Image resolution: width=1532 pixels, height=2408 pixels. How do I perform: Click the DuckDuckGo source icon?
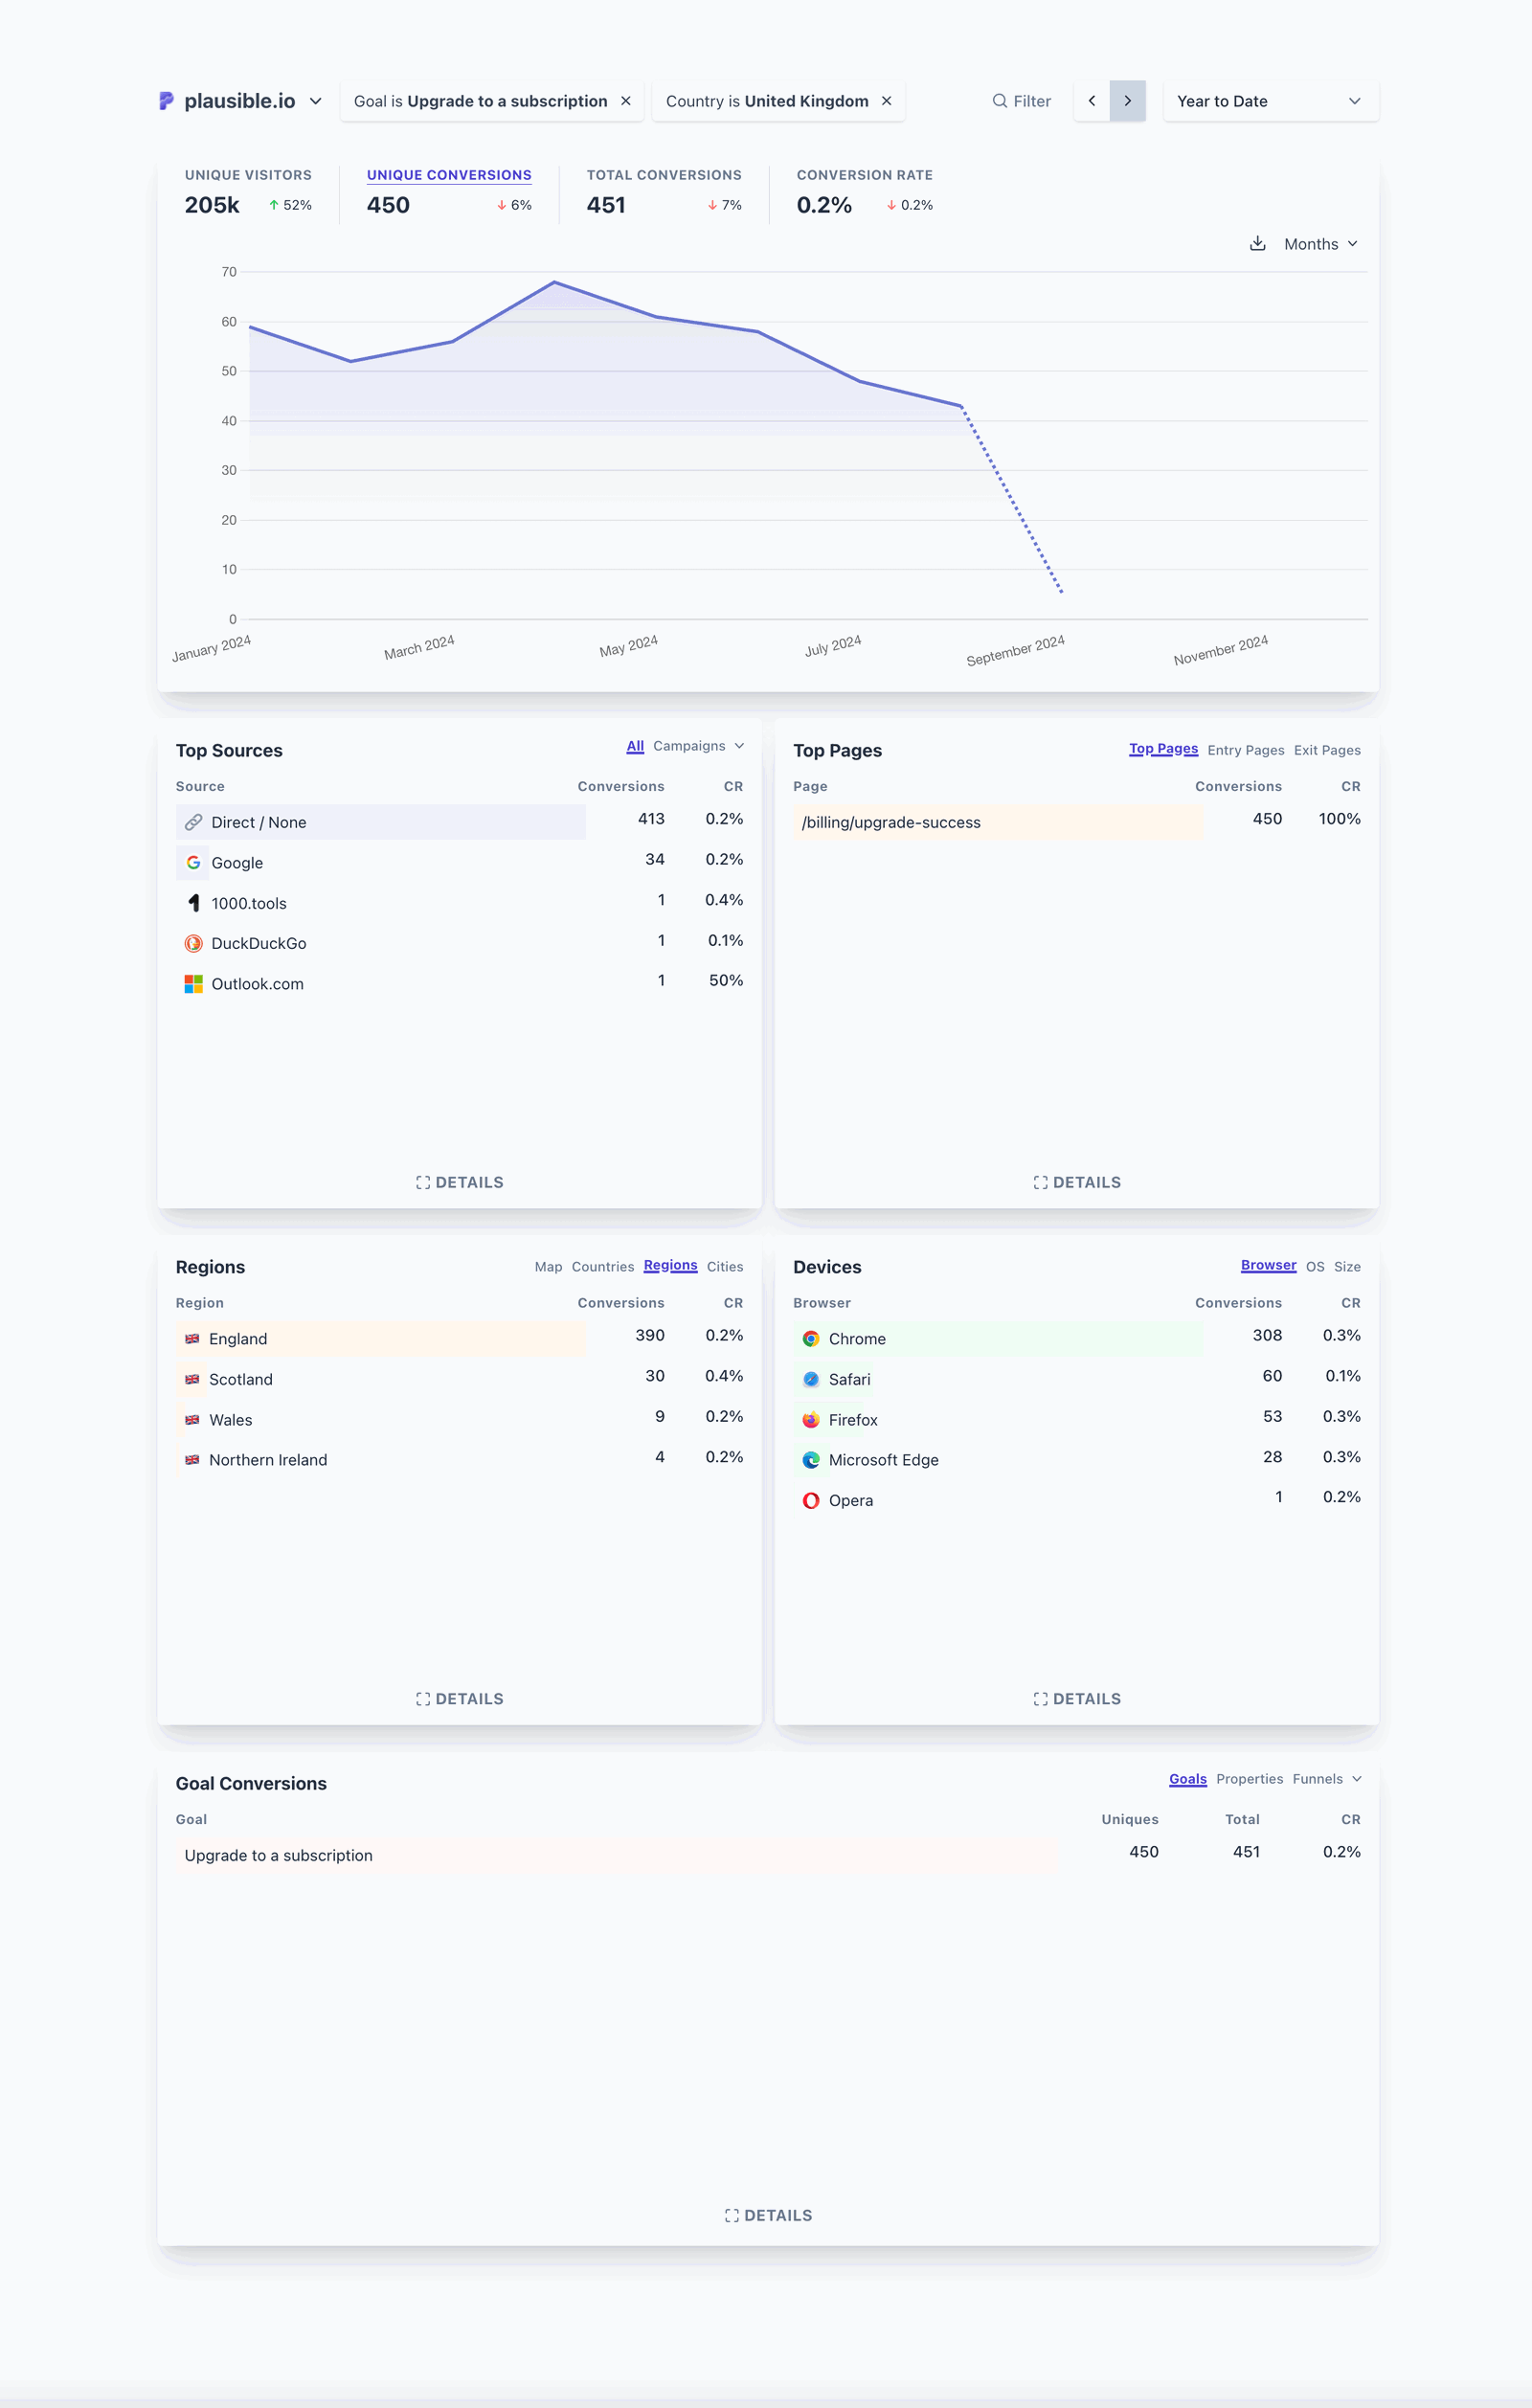point(193,943)
